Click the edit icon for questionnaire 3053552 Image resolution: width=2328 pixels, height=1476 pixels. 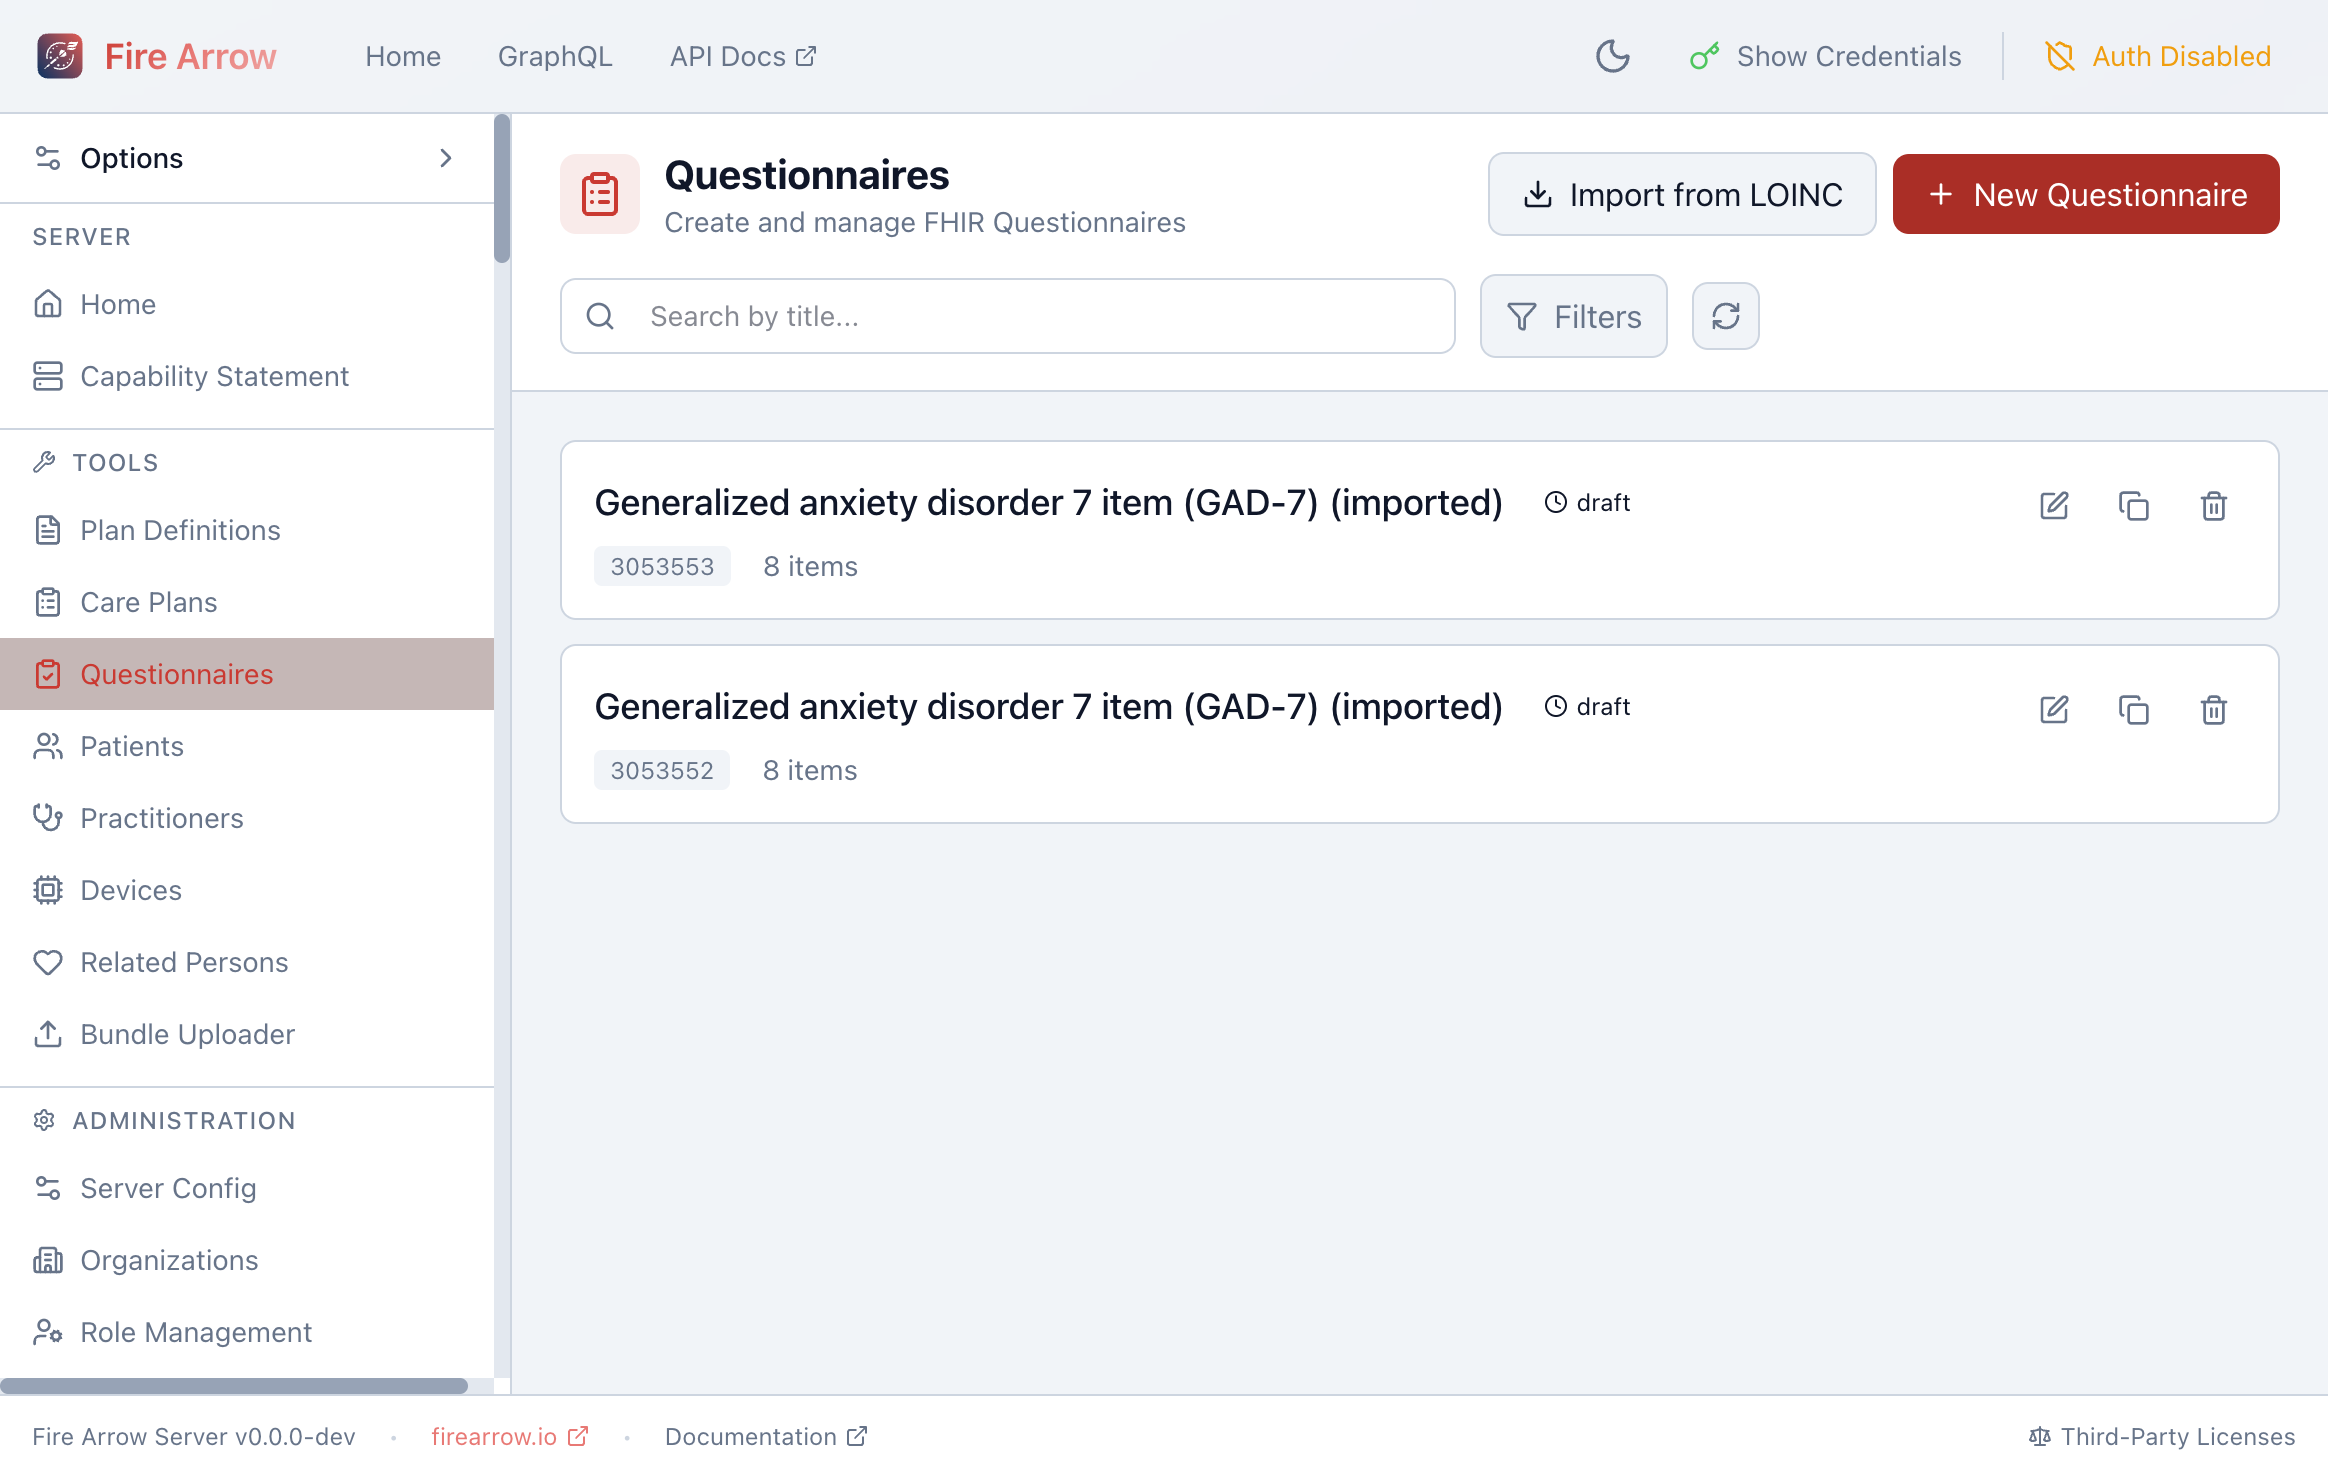2054,710
